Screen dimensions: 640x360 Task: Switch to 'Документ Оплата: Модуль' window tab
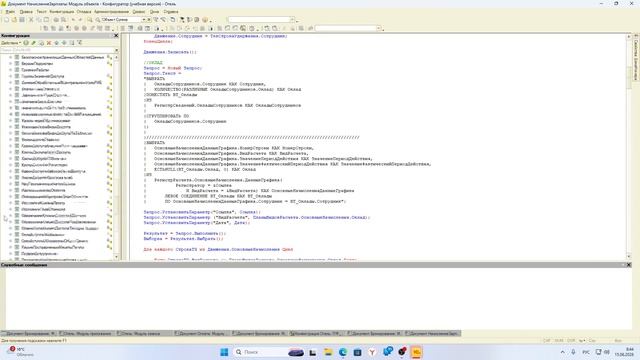(x=201, y=333)
